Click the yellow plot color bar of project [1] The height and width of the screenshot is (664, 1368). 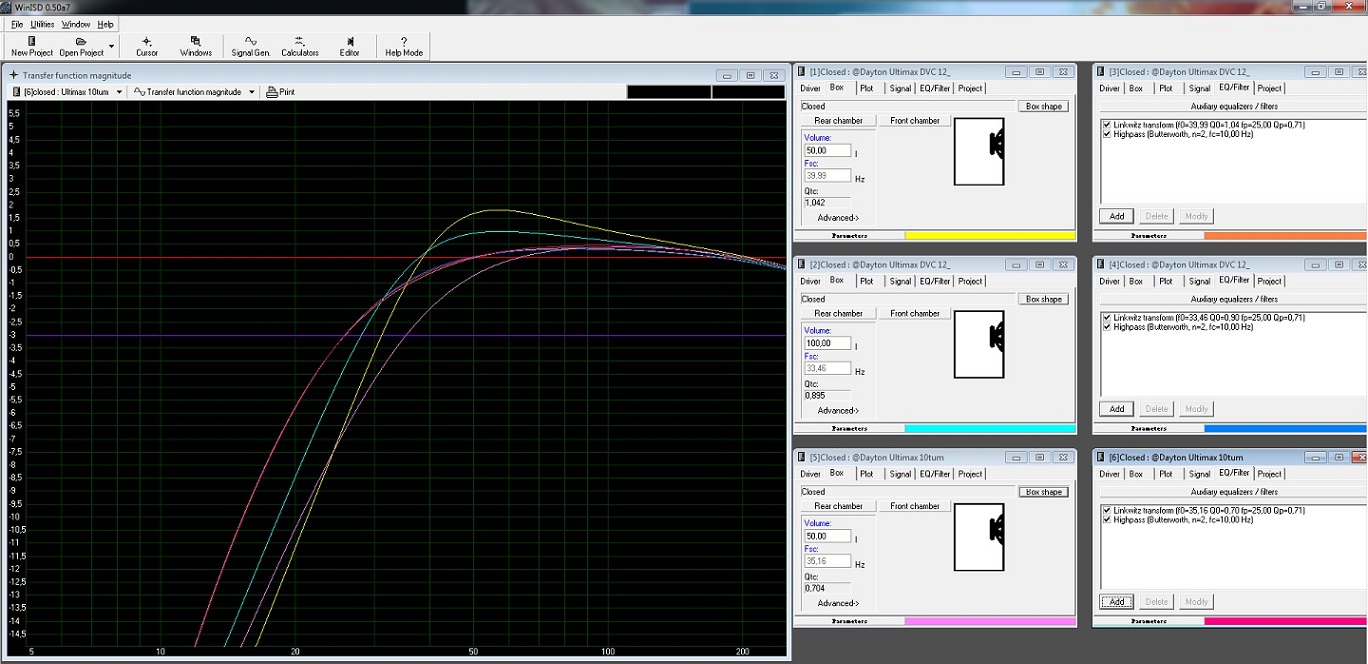coord(990,236)
